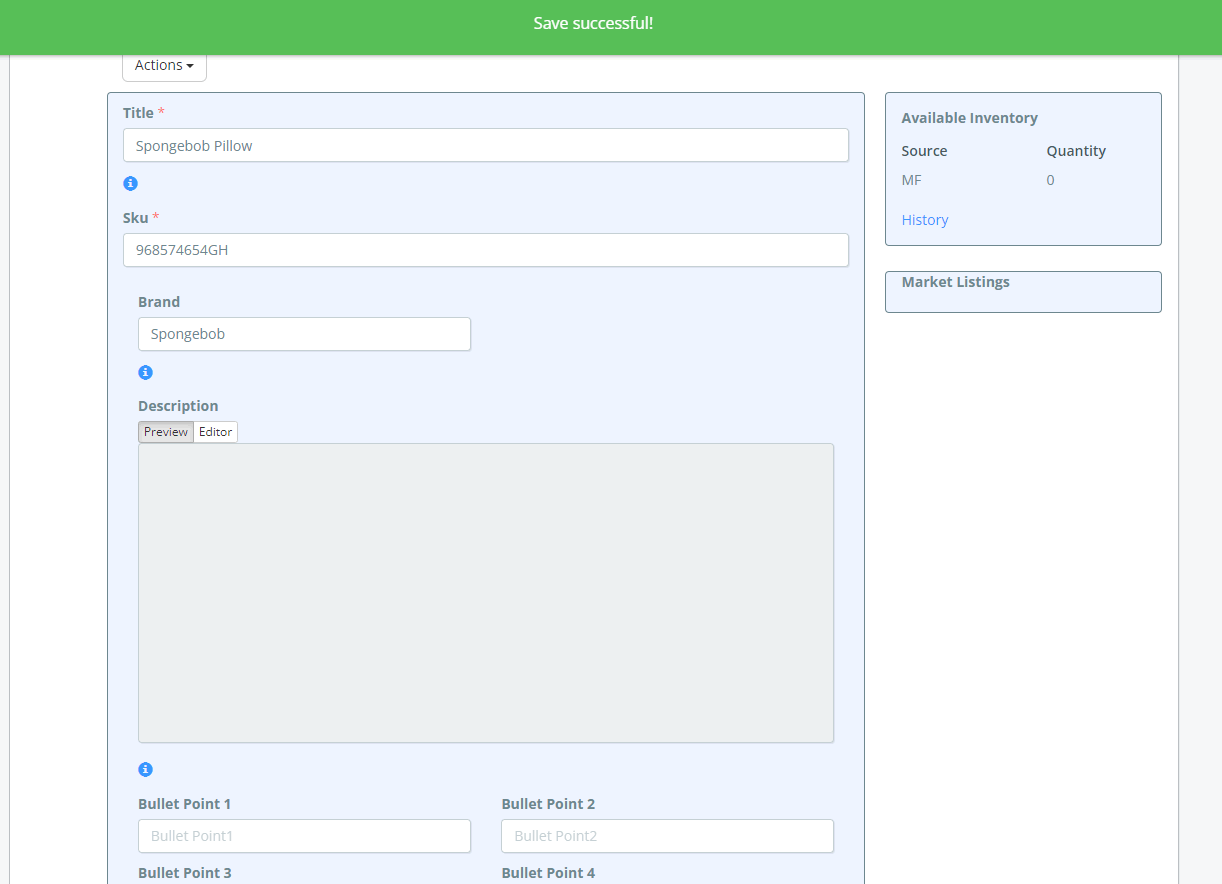1222x884 pixels.
Task: Click the Save successful notification banner
Action: coord(611,27)
